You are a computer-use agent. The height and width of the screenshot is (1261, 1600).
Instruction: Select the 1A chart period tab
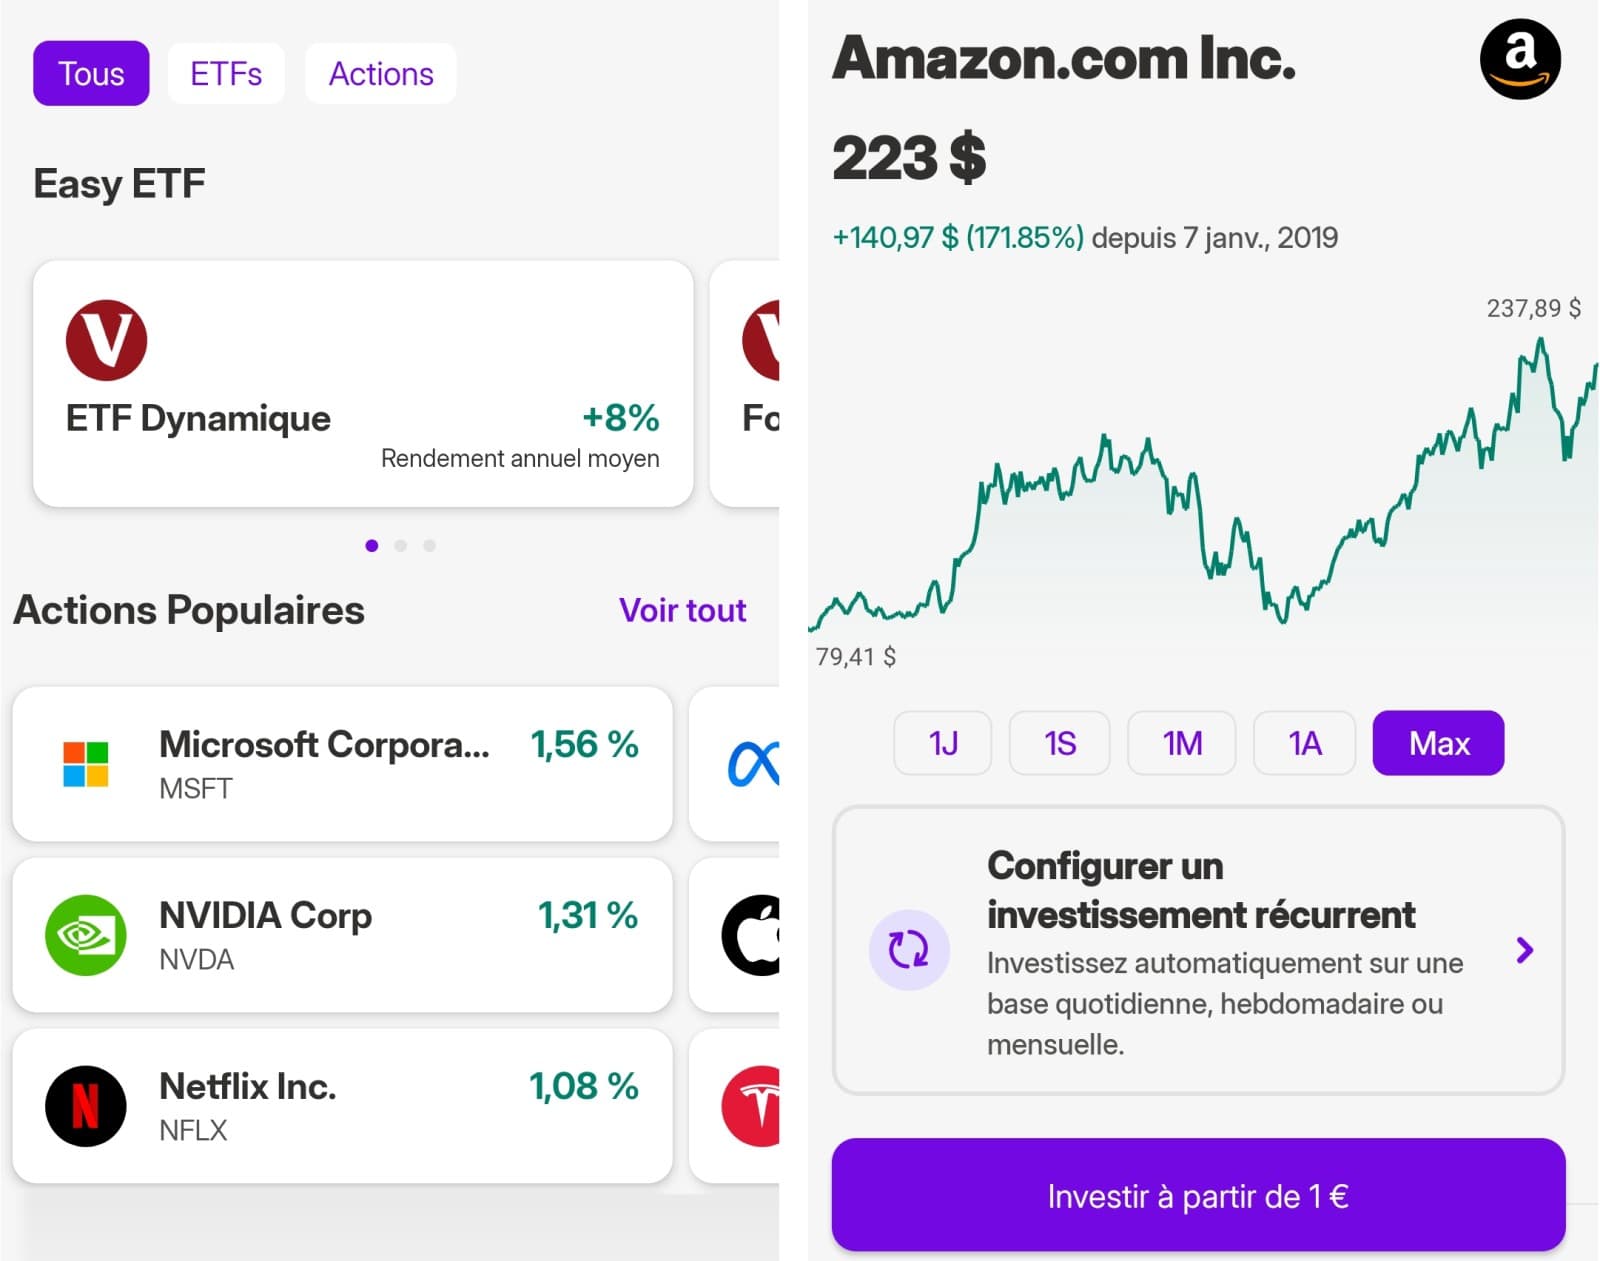click(x=1304, y=743)
